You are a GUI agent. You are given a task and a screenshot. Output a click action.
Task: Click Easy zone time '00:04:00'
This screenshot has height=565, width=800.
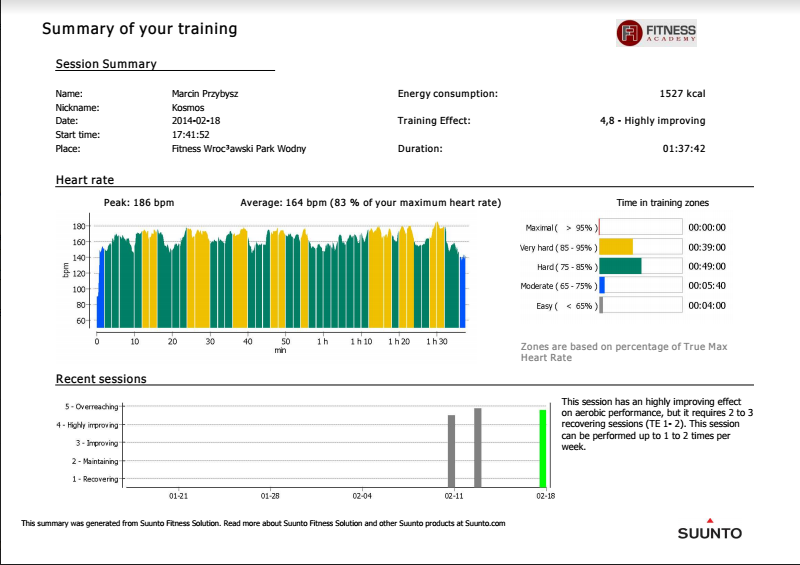(x=707, y=306)
